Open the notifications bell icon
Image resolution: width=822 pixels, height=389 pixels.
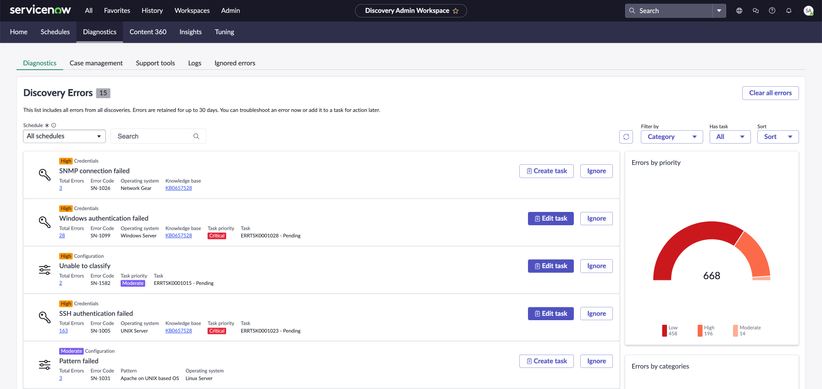(788, 10)
